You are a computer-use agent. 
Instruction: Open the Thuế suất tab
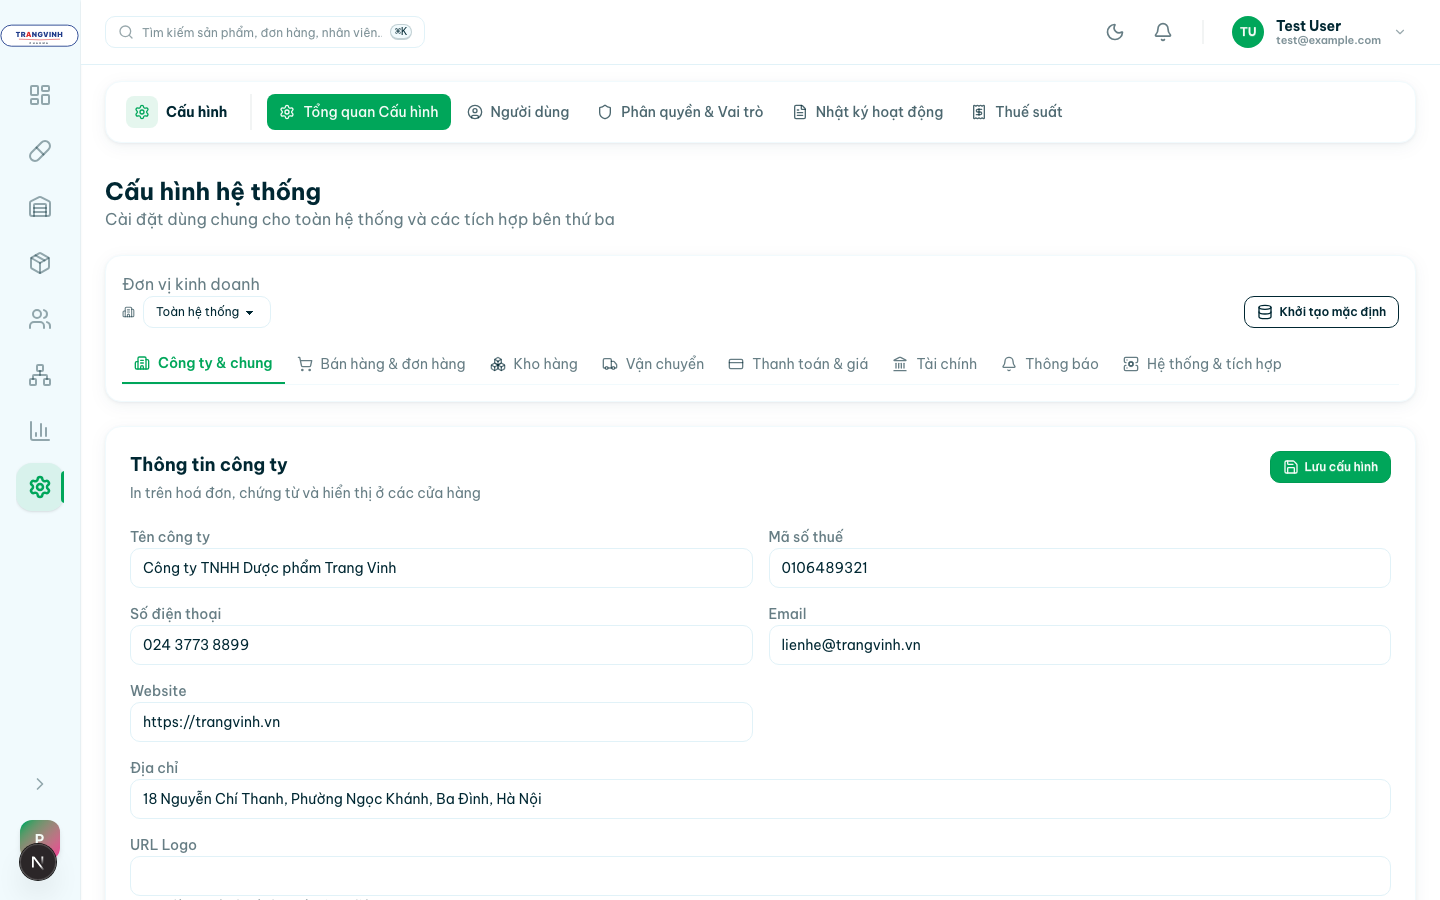pos(1017,112)
